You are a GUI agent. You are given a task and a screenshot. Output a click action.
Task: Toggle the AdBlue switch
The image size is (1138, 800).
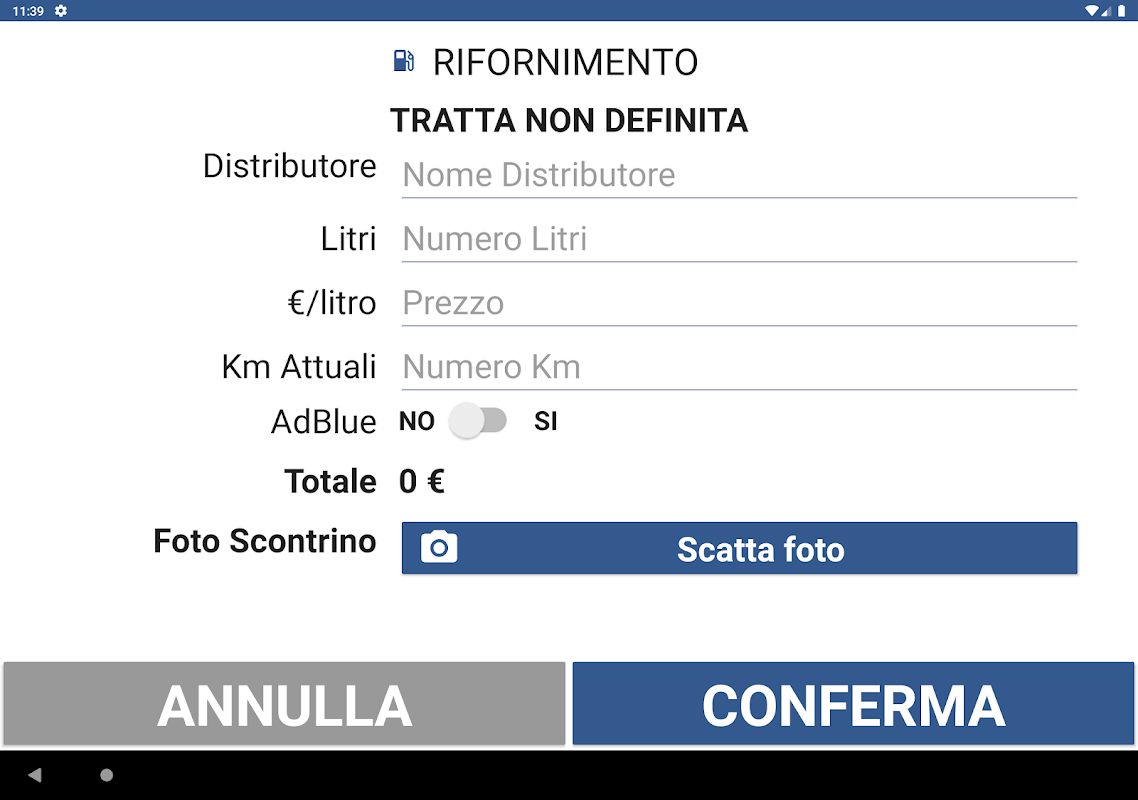(478, 421)
